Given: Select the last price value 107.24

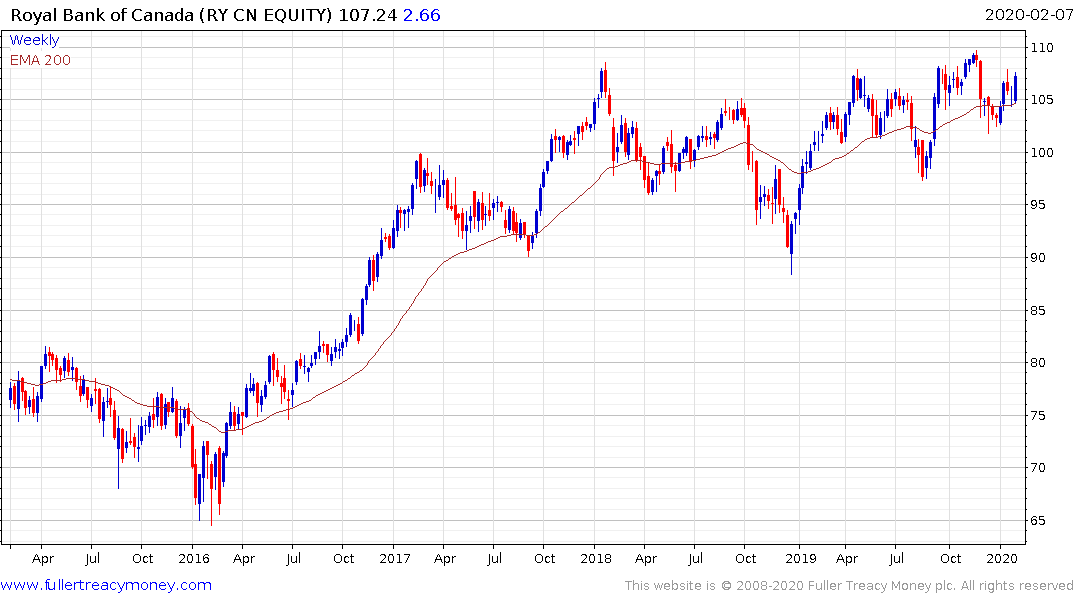Looking at the screenshot, I should (367, 15).
